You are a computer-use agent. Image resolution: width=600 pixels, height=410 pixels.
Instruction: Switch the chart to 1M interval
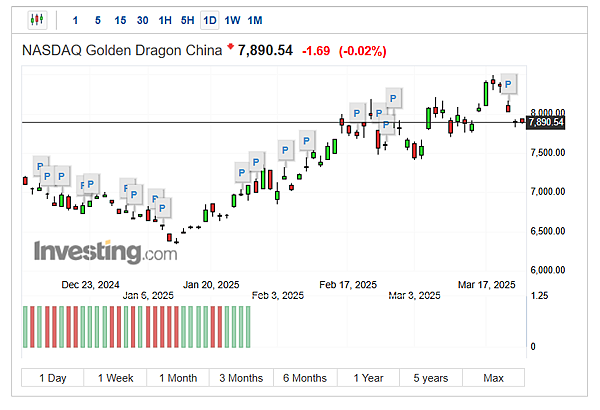coord(255,20)
